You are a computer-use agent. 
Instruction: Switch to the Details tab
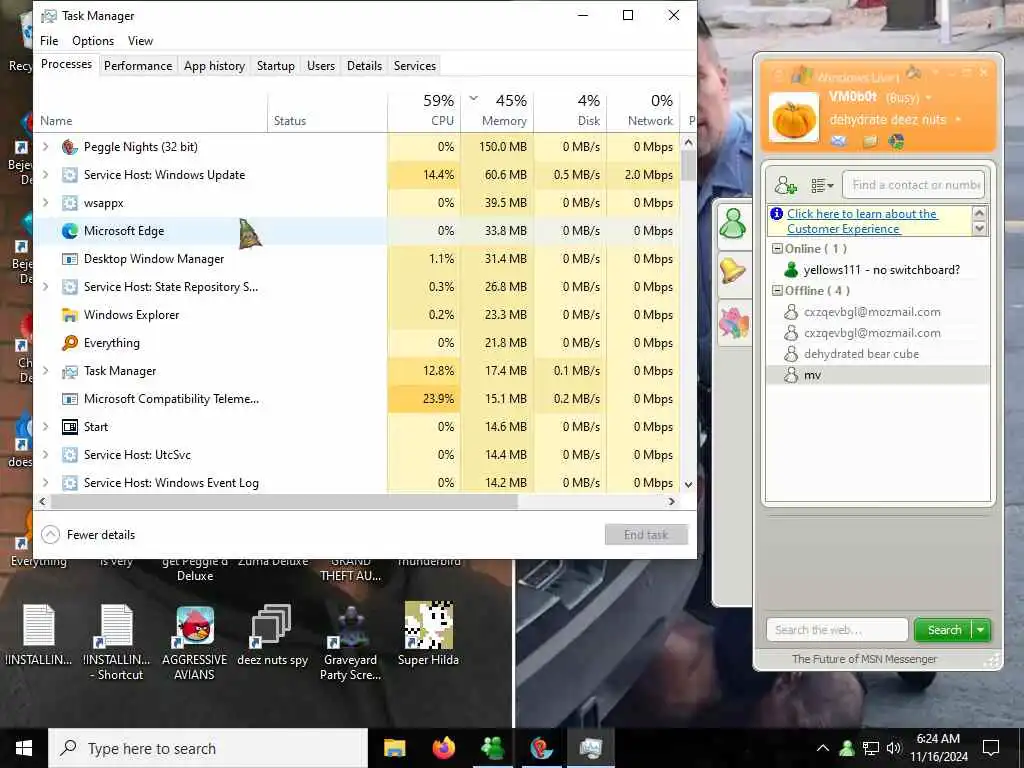364,66
